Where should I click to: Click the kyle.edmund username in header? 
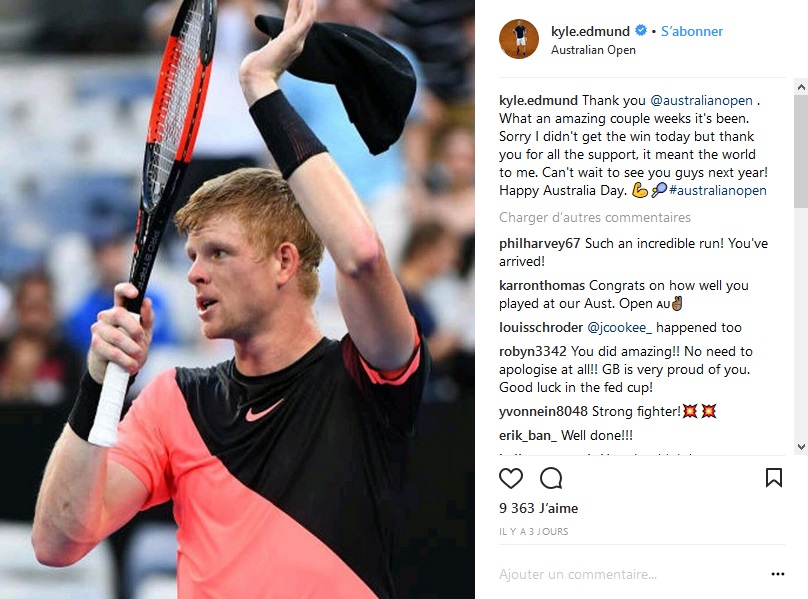tap(590, 31)
